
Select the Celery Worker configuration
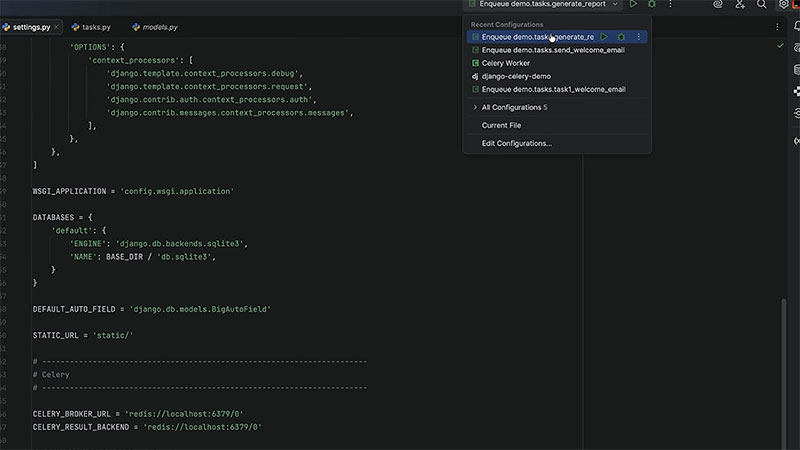tap(505, 63)
